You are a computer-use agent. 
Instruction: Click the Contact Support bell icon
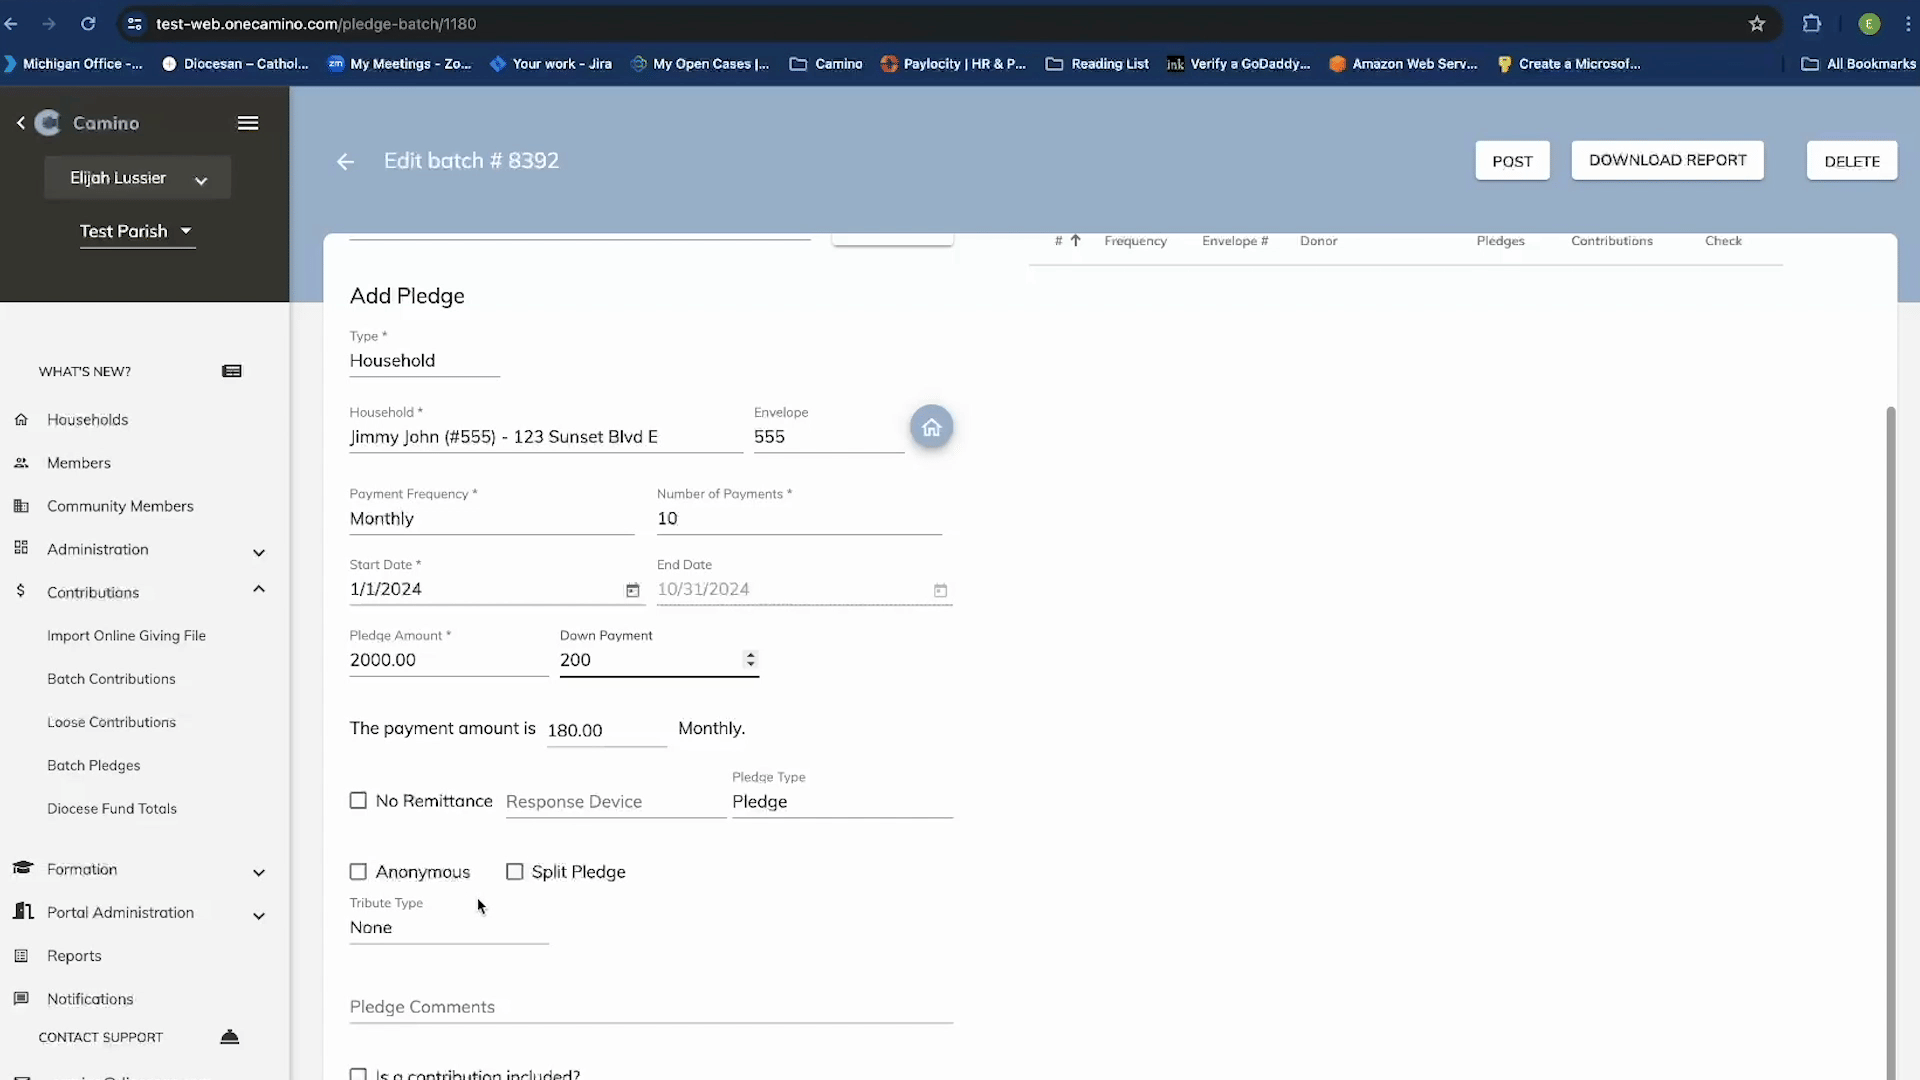(229, 1036)
